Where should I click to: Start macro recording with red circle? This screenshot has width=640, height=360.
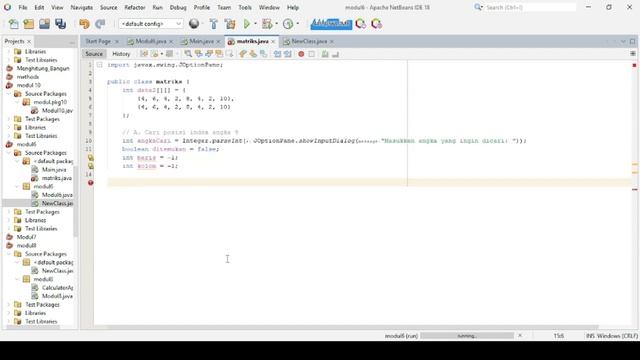(x=301, y=54)
